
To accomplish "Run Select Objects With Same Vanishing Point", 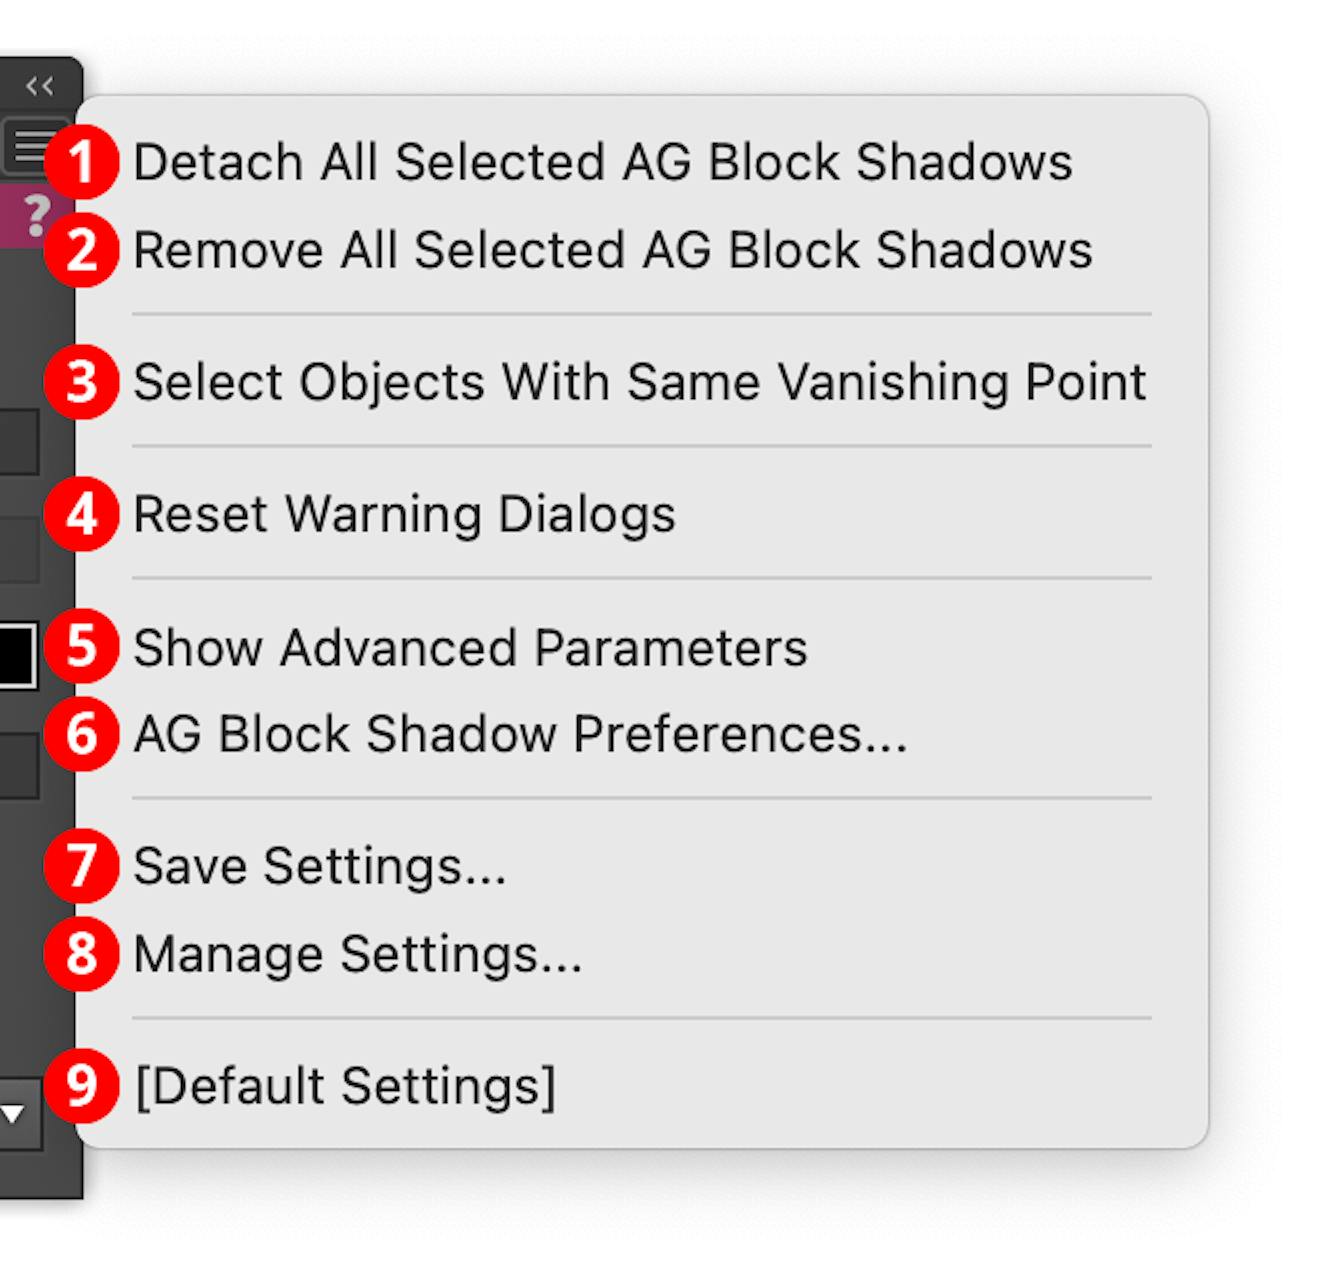I will pos(641,380).
